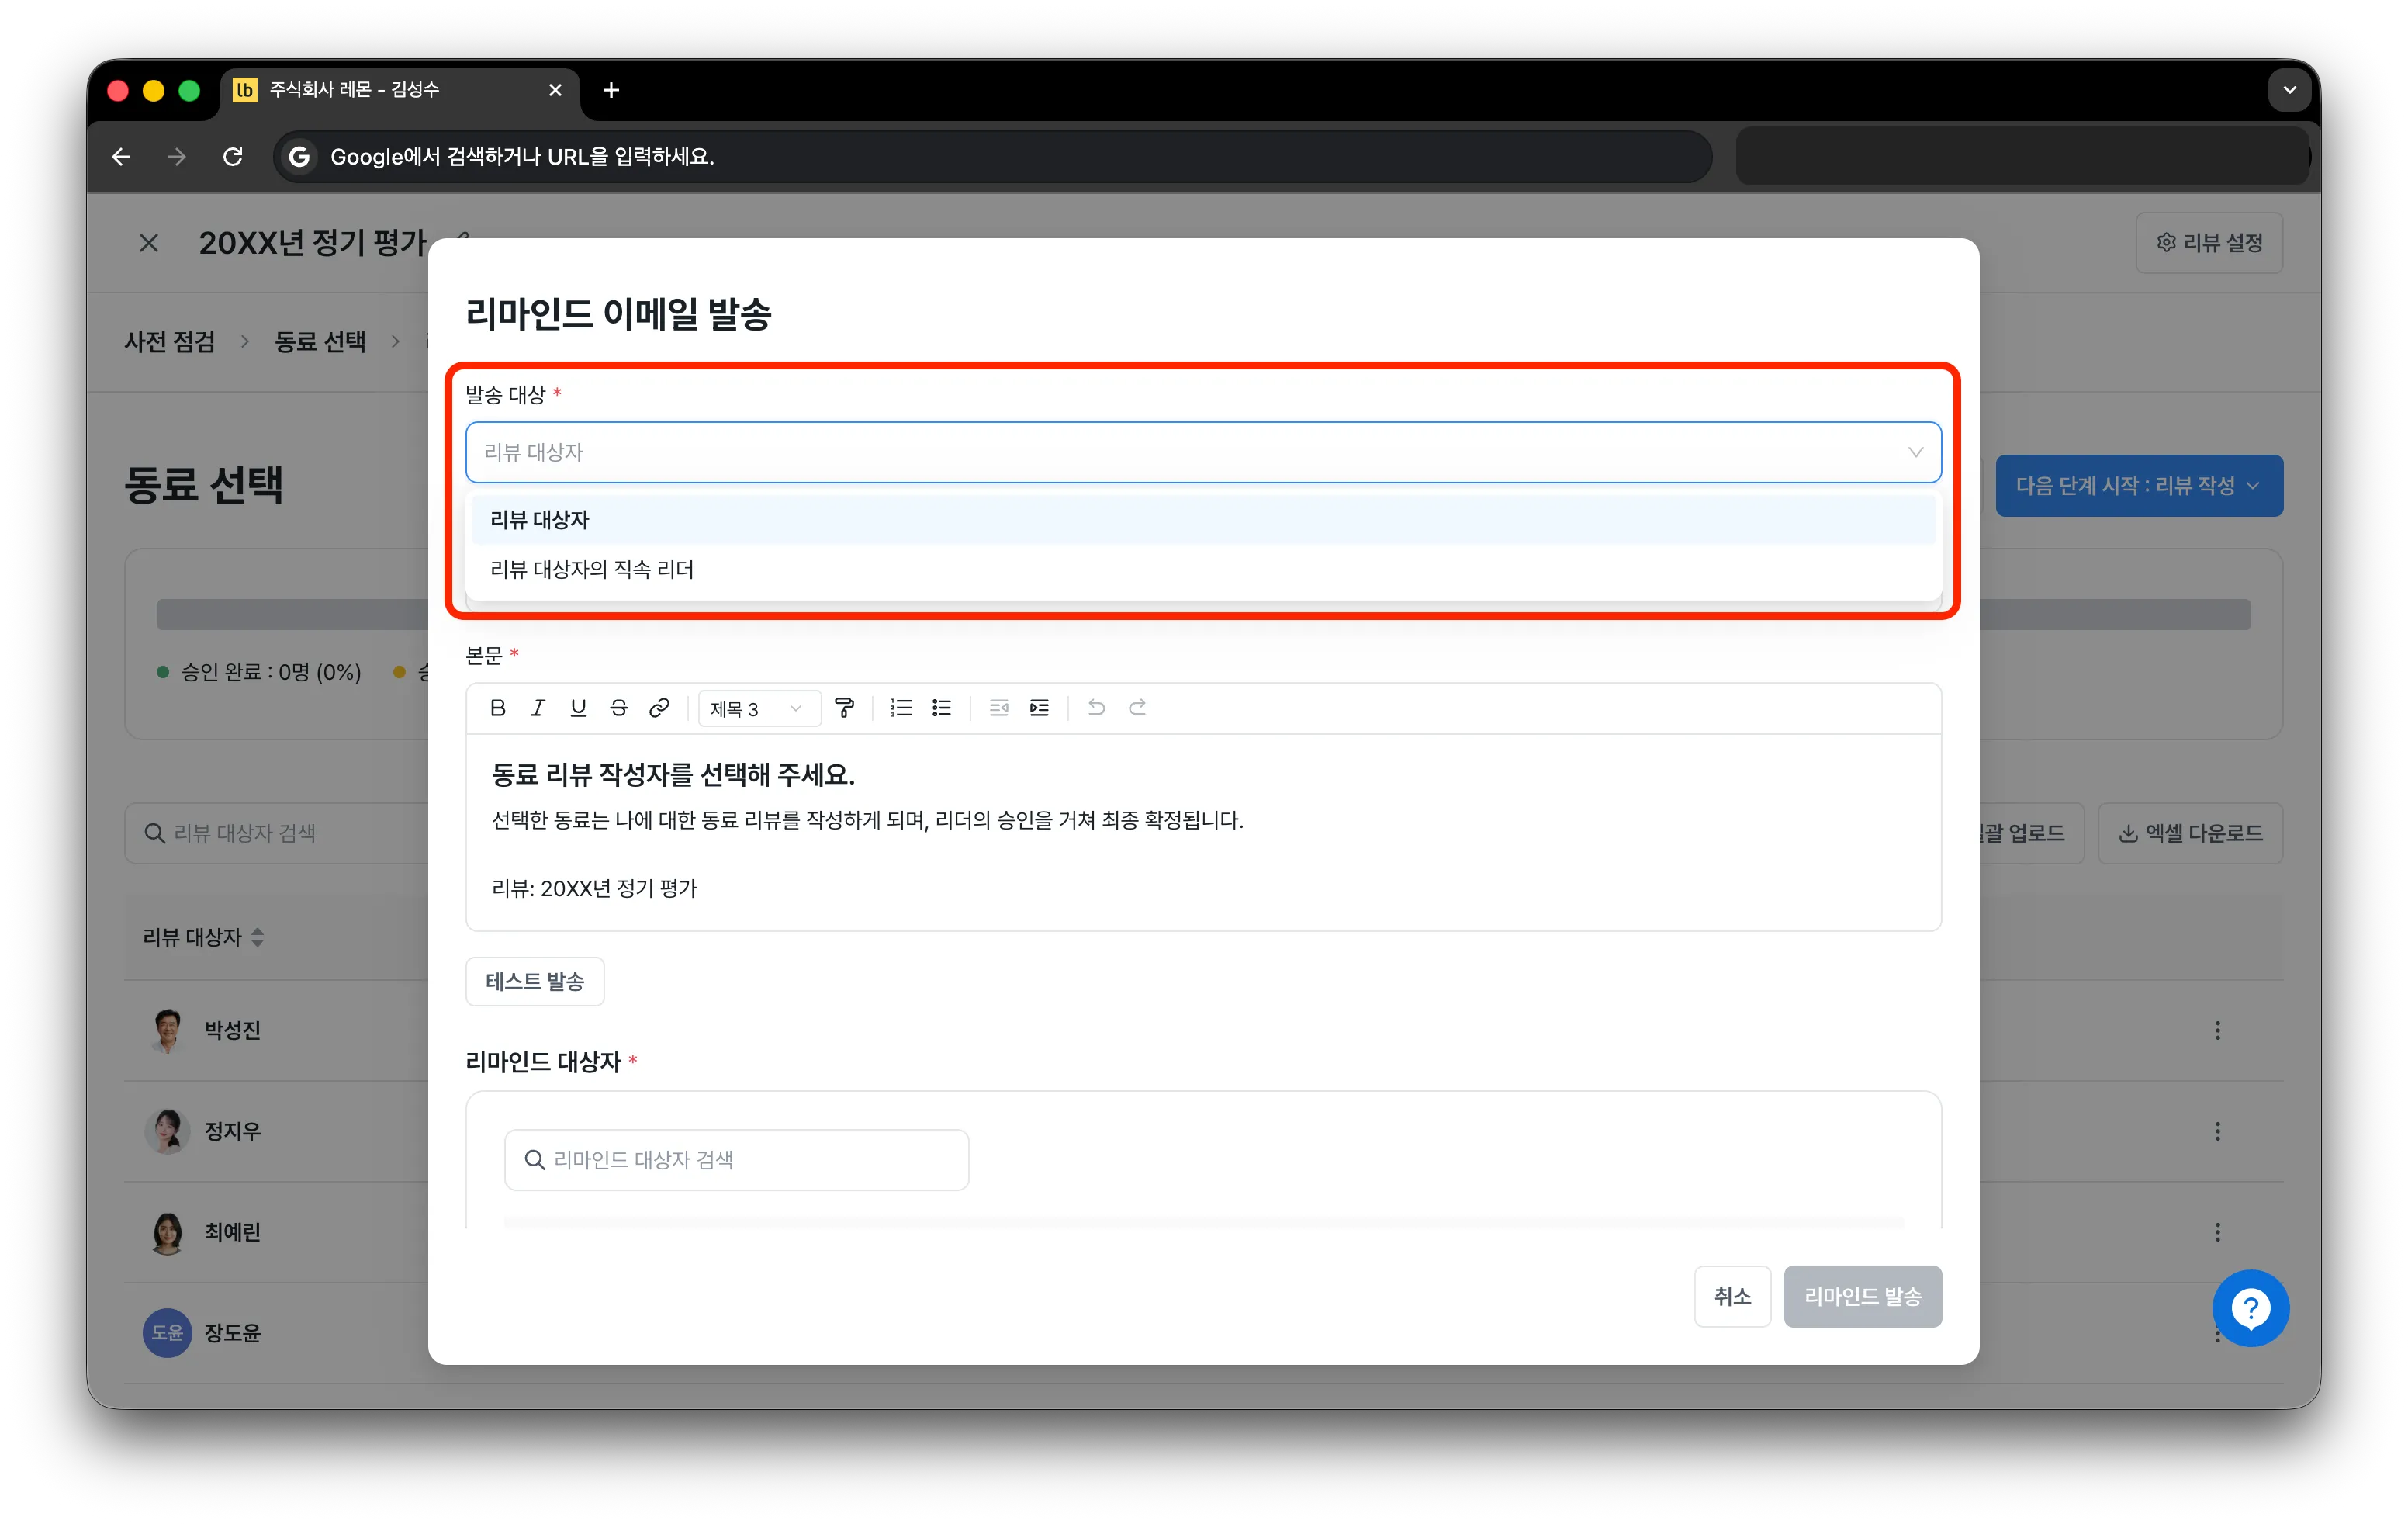Click 장도윤's avatar in the list
This screenshot has width=2408, height=1524.
click(167, 1333)
